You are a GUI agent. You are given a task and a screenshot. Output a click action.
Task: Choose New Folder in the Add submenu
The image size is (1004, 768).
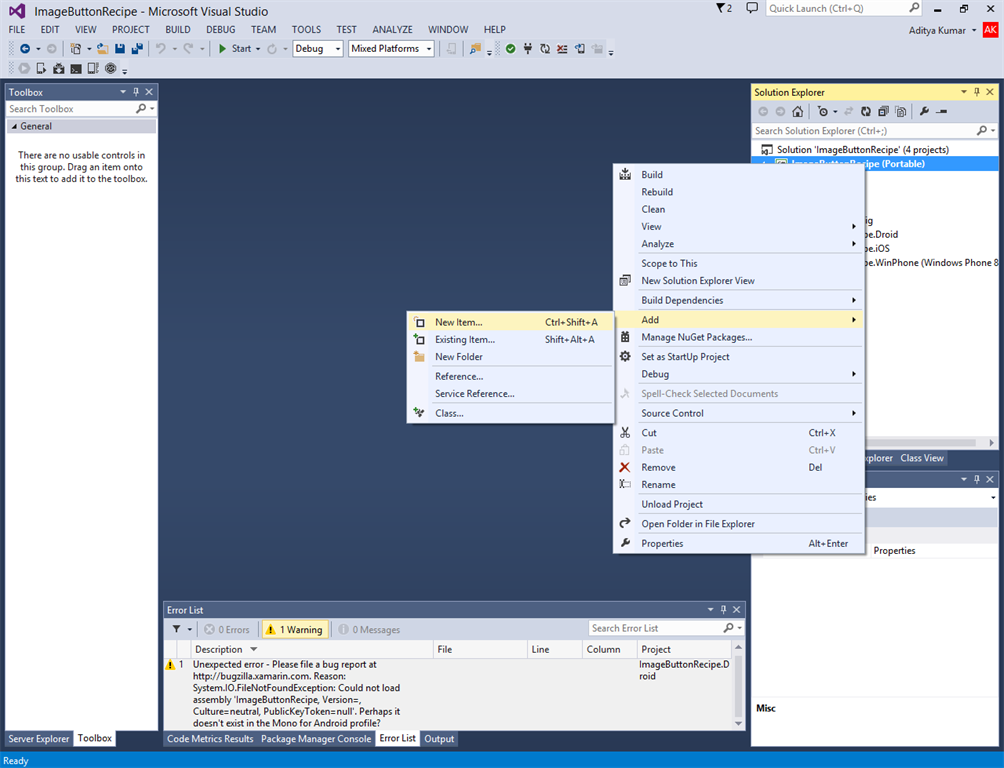coord(511,357)
